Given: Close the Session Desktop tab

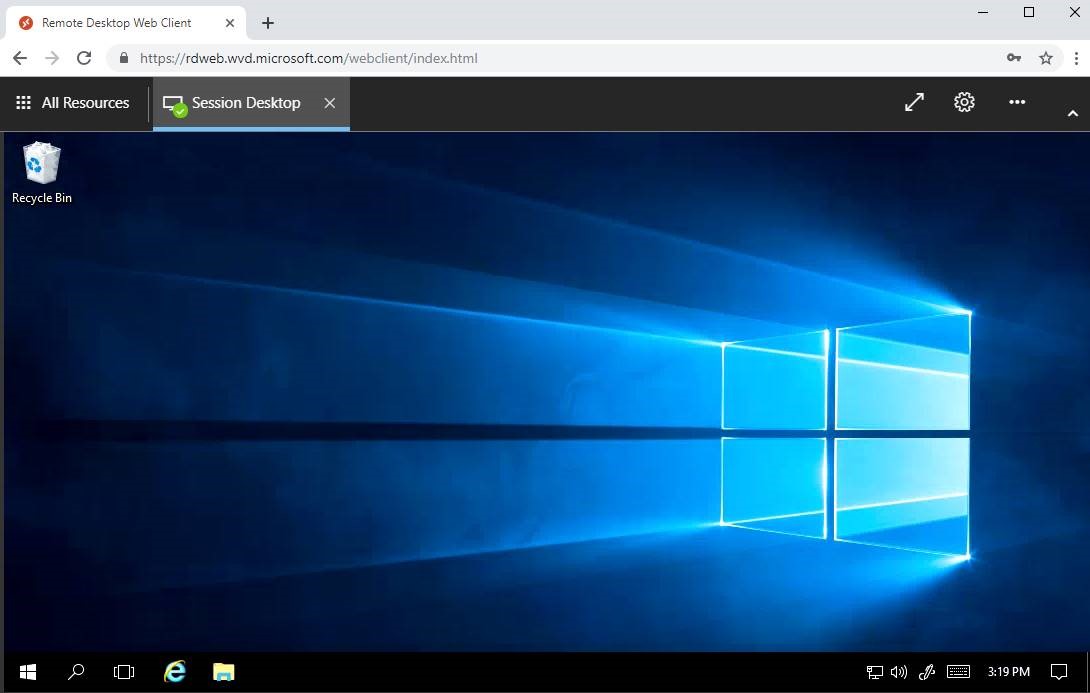Looking at the screenshot, I should [x=330, y=103].
